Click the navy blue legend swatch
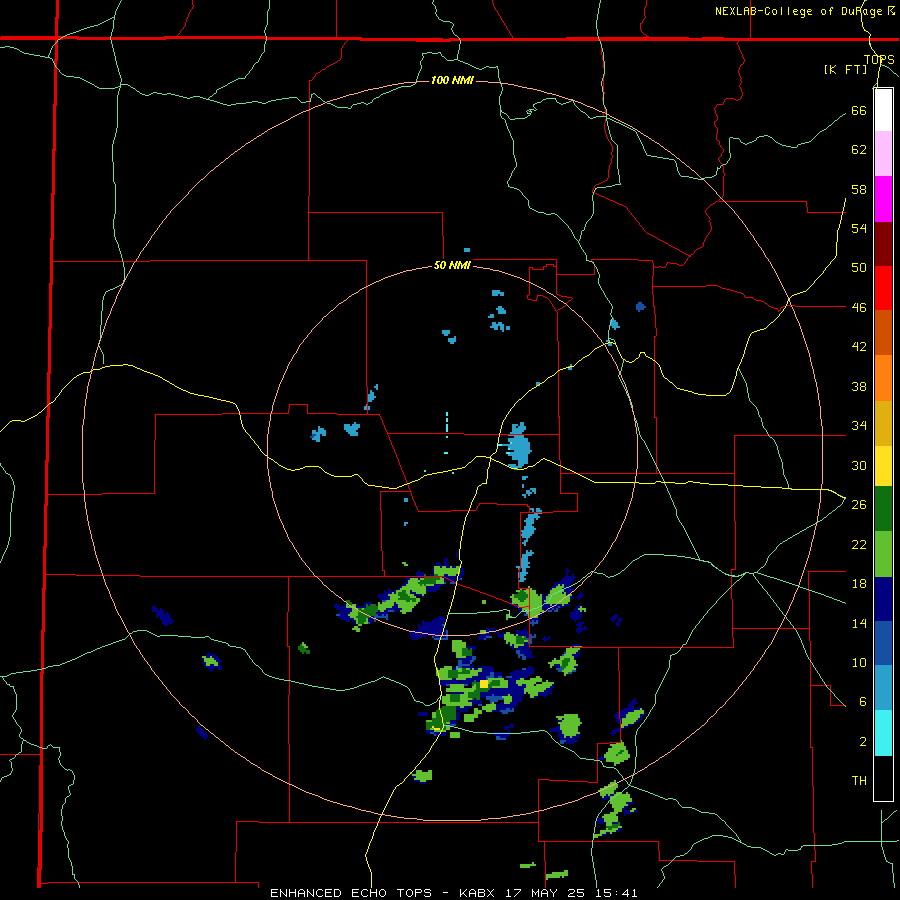Screen dimensions: 900x900 (883, 599)
